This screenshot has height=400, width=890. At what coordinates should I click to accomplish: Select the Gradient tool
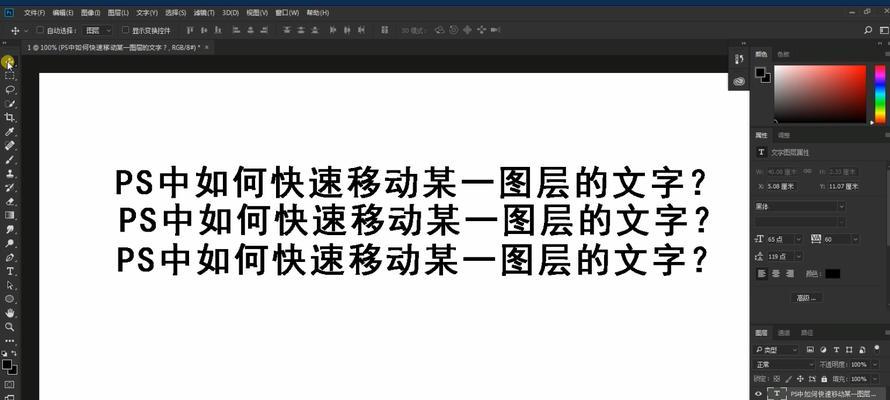click(x=10, y=215)
